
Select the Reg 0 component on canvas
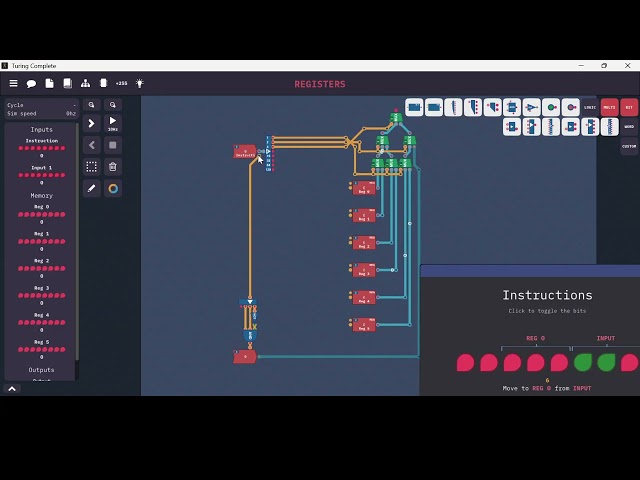[x=364, y=188]
